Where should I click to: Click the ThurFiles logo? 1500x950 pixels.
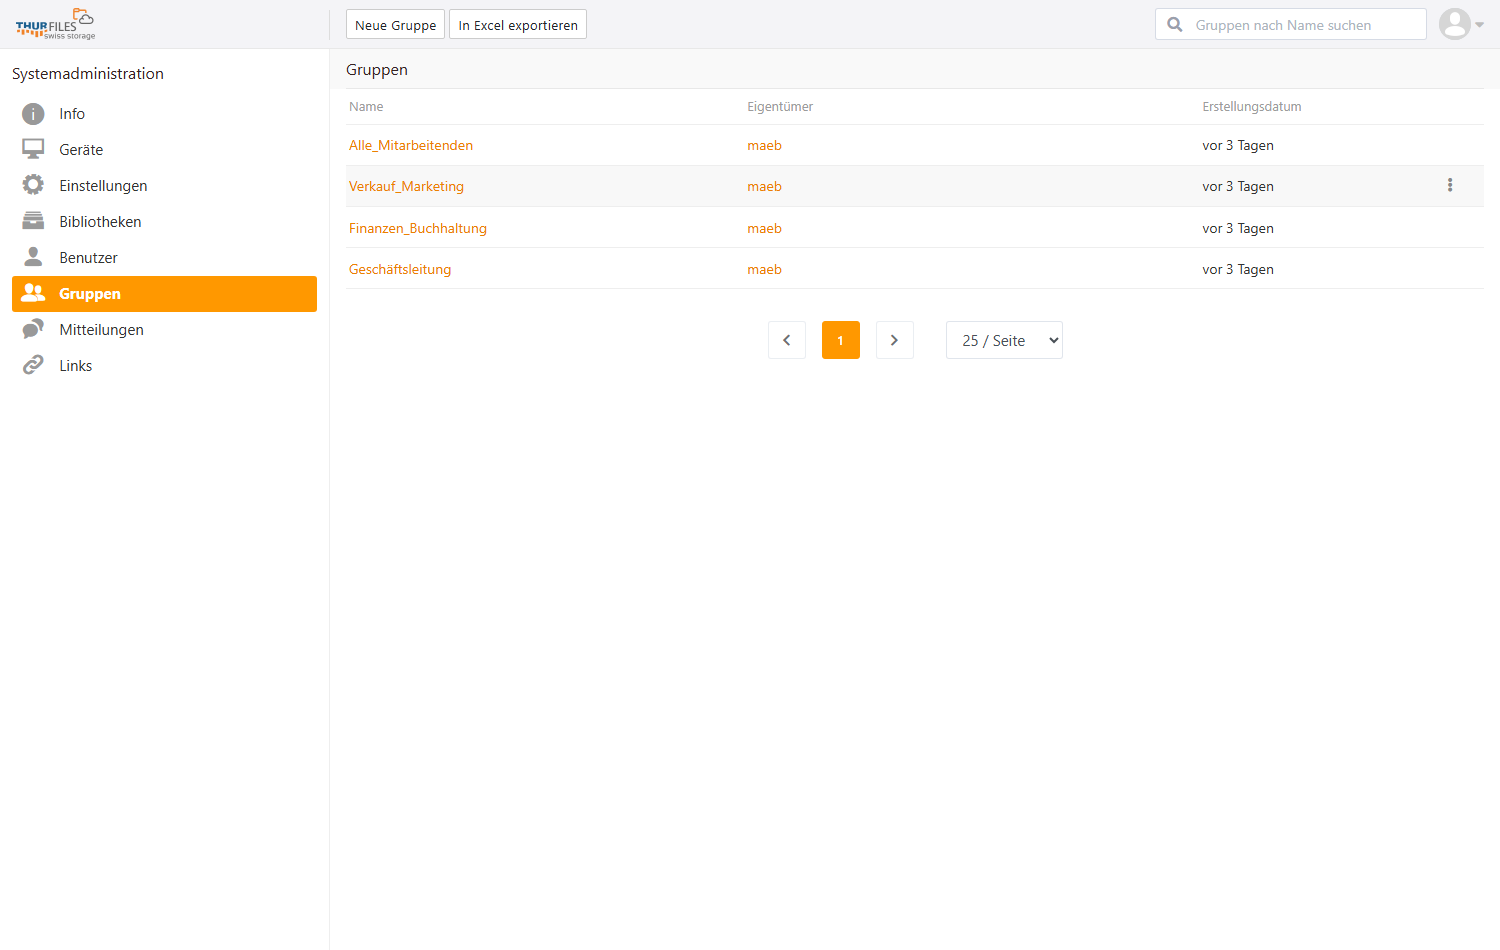click(55, 24)
